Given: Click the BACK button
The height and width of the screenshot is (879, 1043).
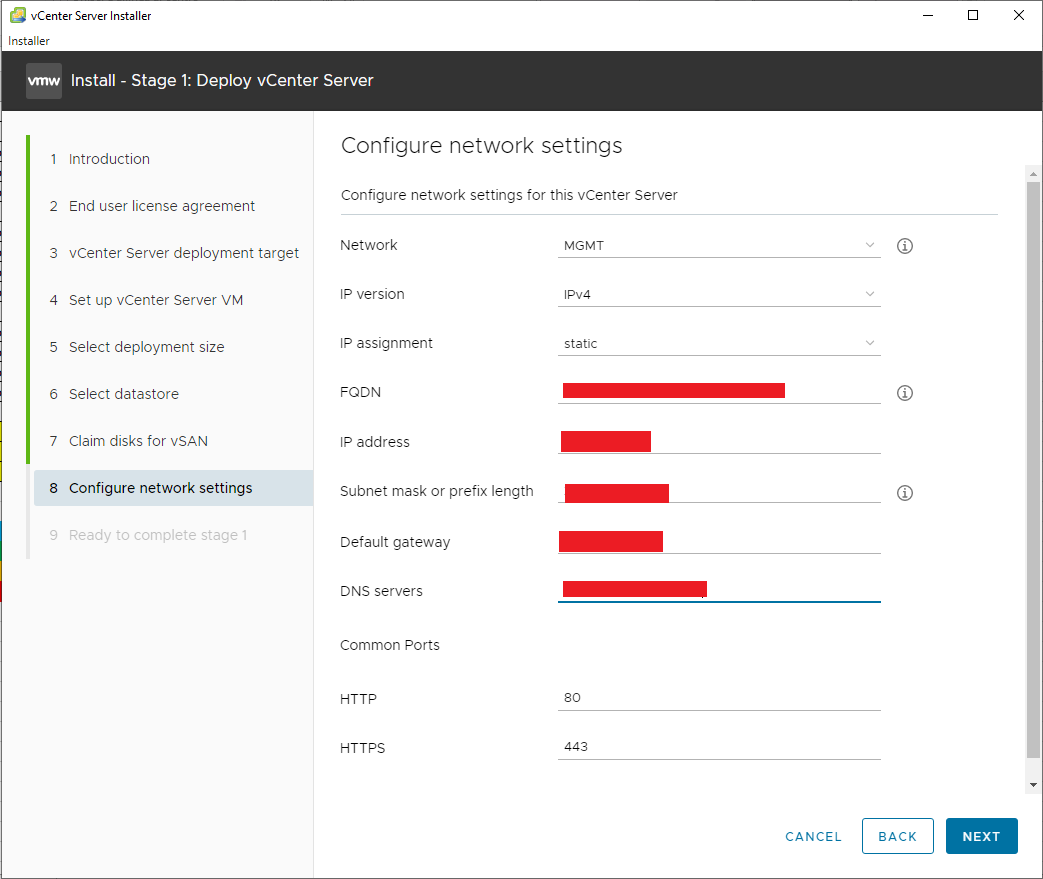Looking at the screenshot, I should click(x=897, y=836).
